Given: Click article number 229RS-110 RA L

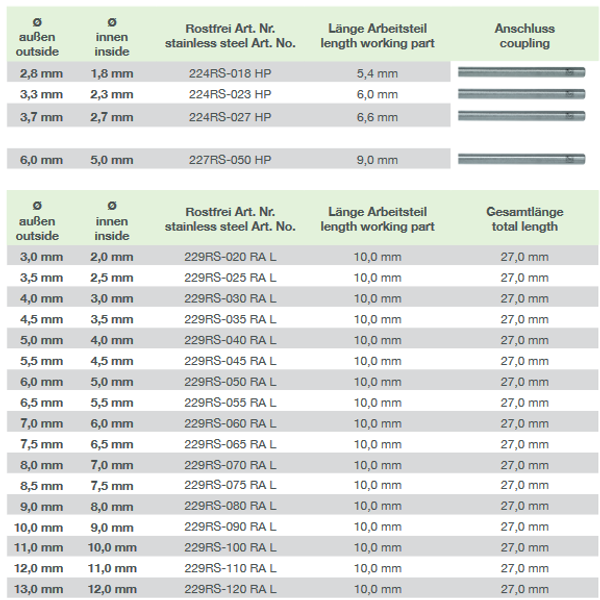Looking at the screenshot, I should pyautogui.click(x=230, y=568).
